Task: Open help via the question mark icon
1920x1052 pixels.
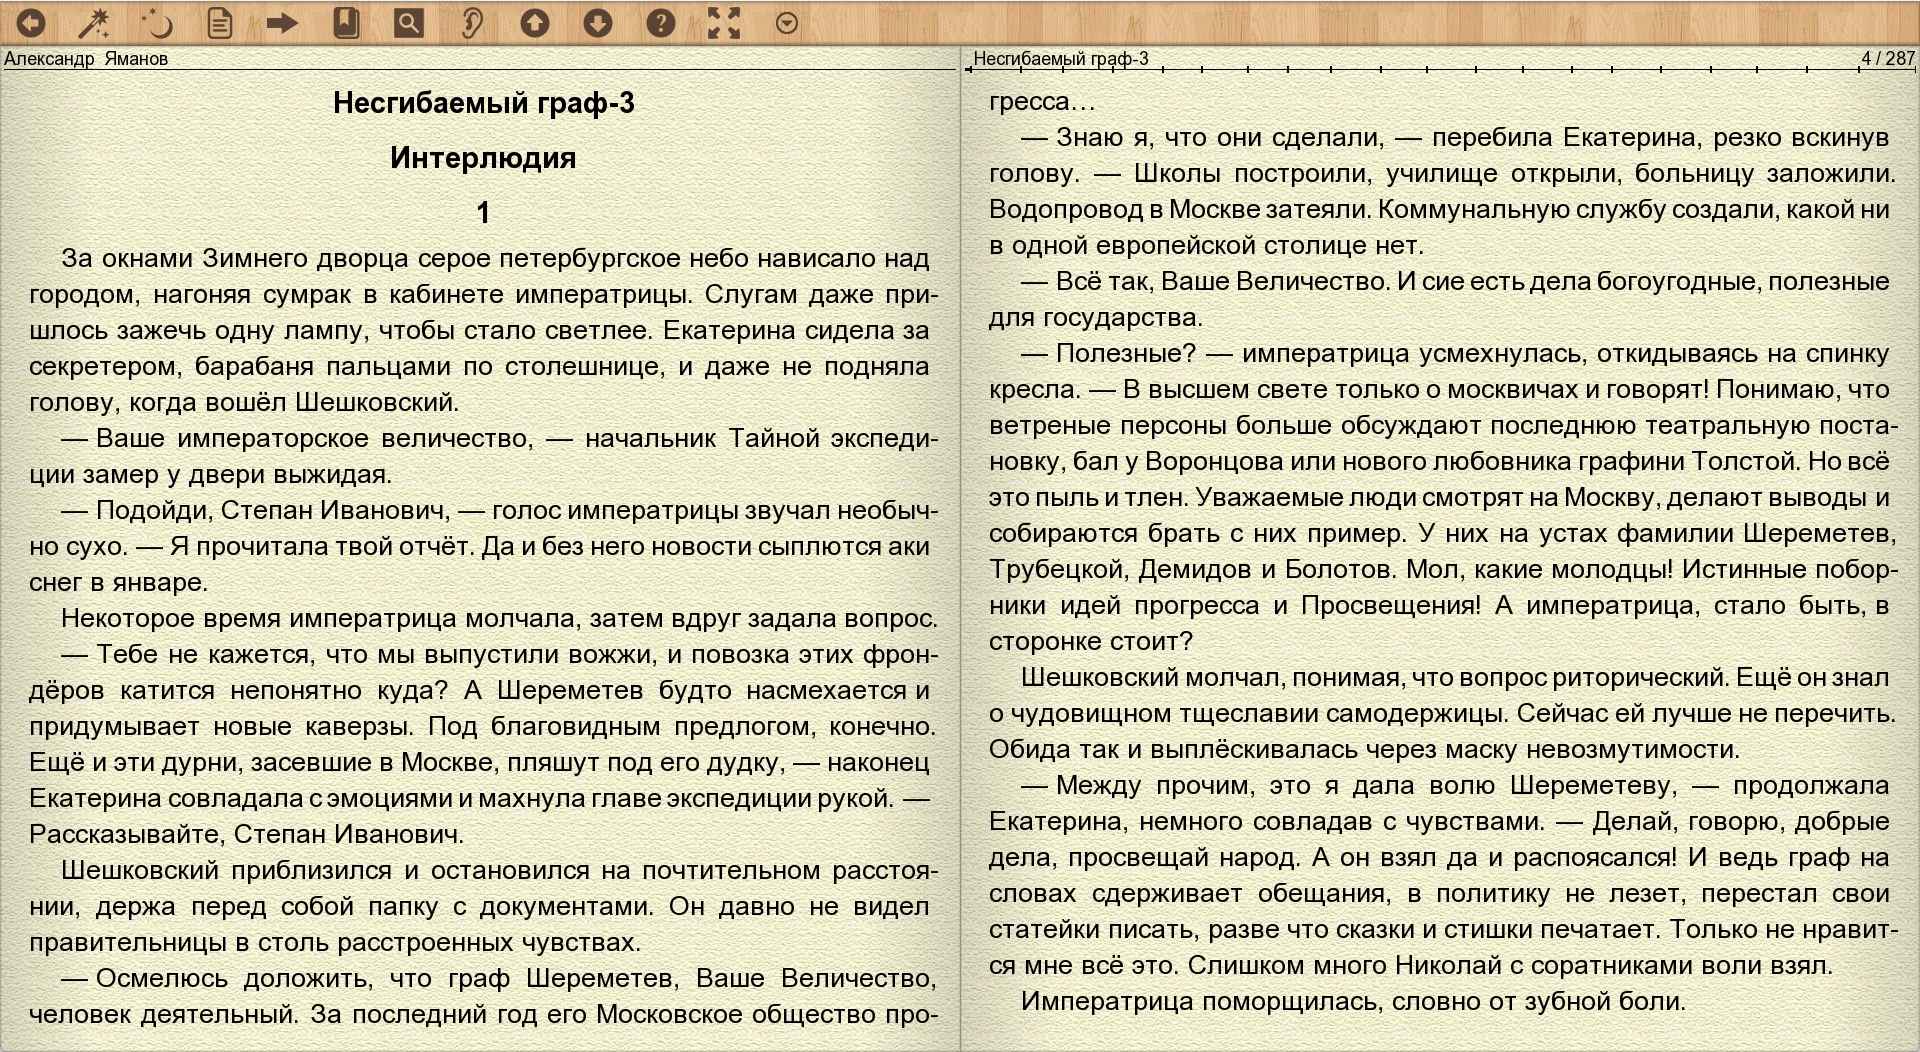Action: point(661,23)
